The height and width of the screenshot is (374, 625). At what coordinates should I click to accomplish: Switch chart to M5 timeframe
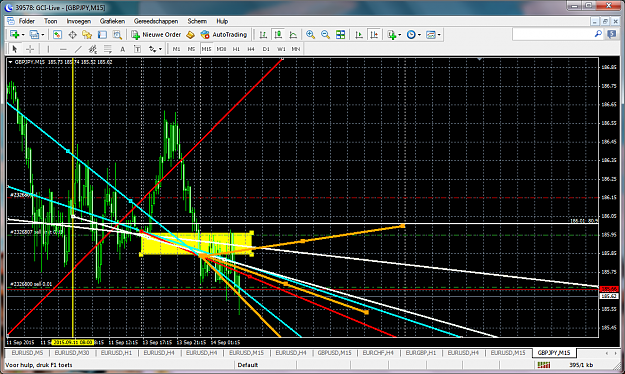pos(191,49)
